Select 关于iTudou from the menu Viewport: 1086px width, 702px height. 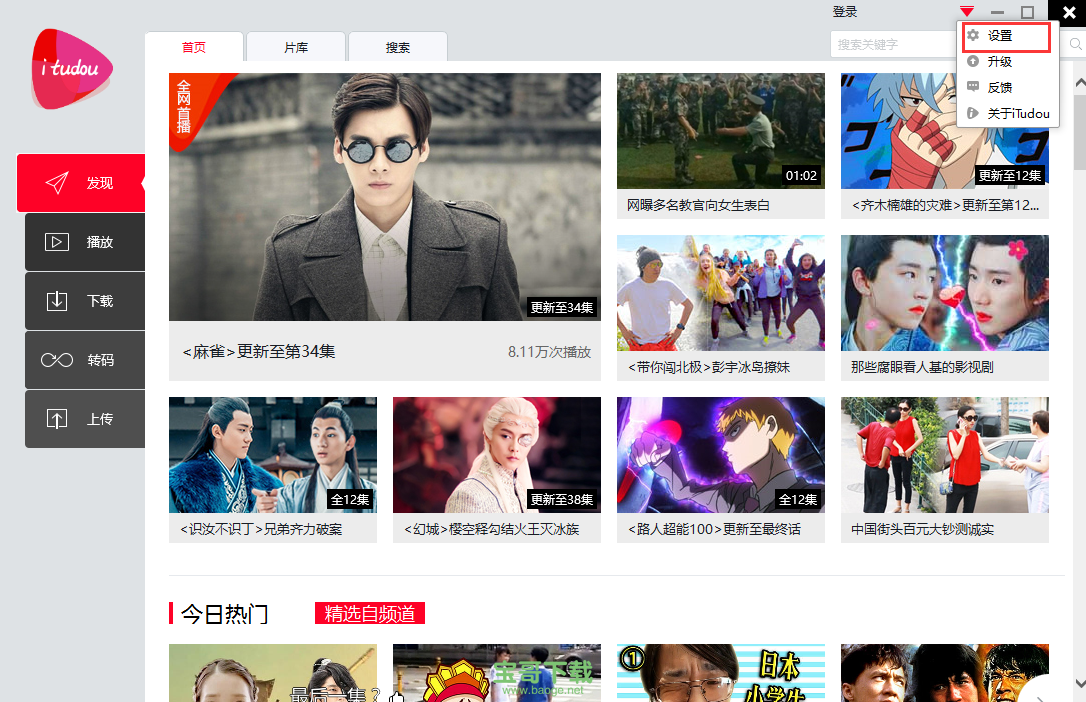coord(1018,114)
